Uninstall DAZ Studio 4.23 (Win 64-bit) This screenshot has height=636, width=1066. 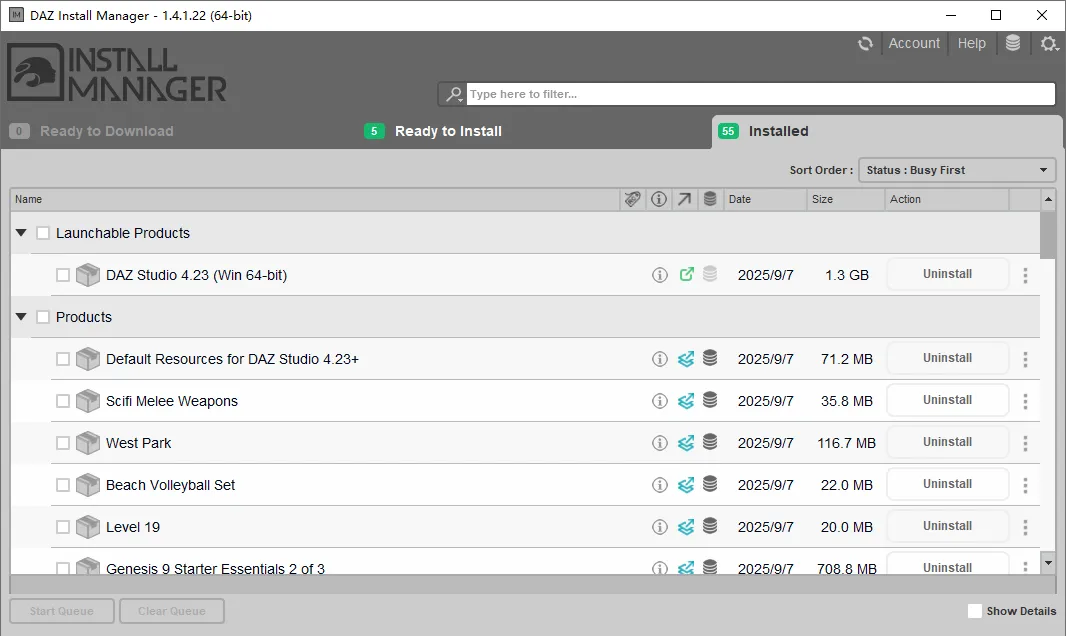(x=947, y=274)
